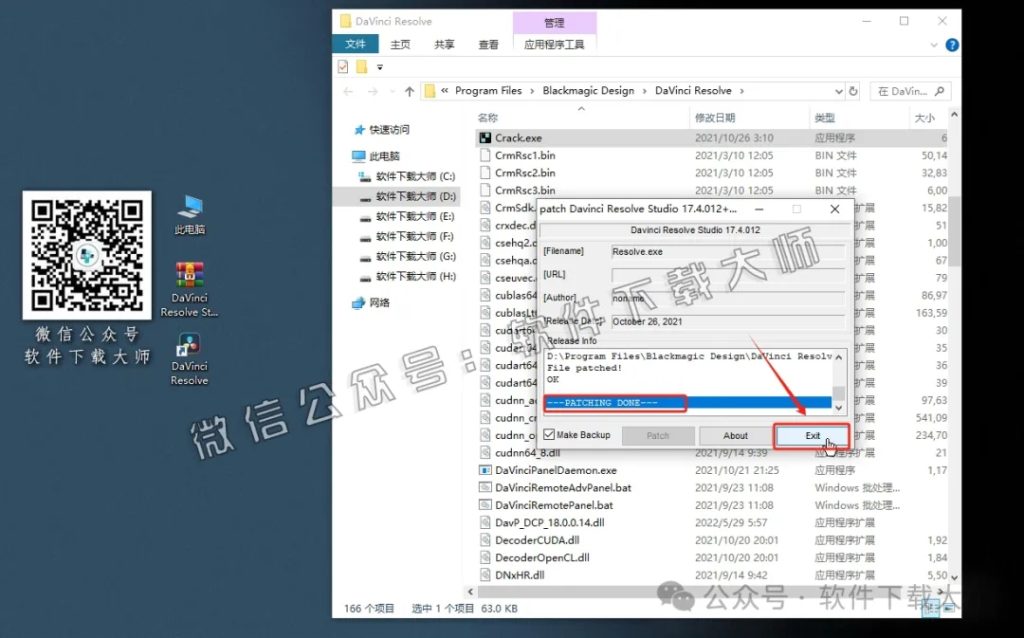Viewport: 1024px width, 638px height.
Task: Click the Exit button in the patcher
Action: click(811, 435)
